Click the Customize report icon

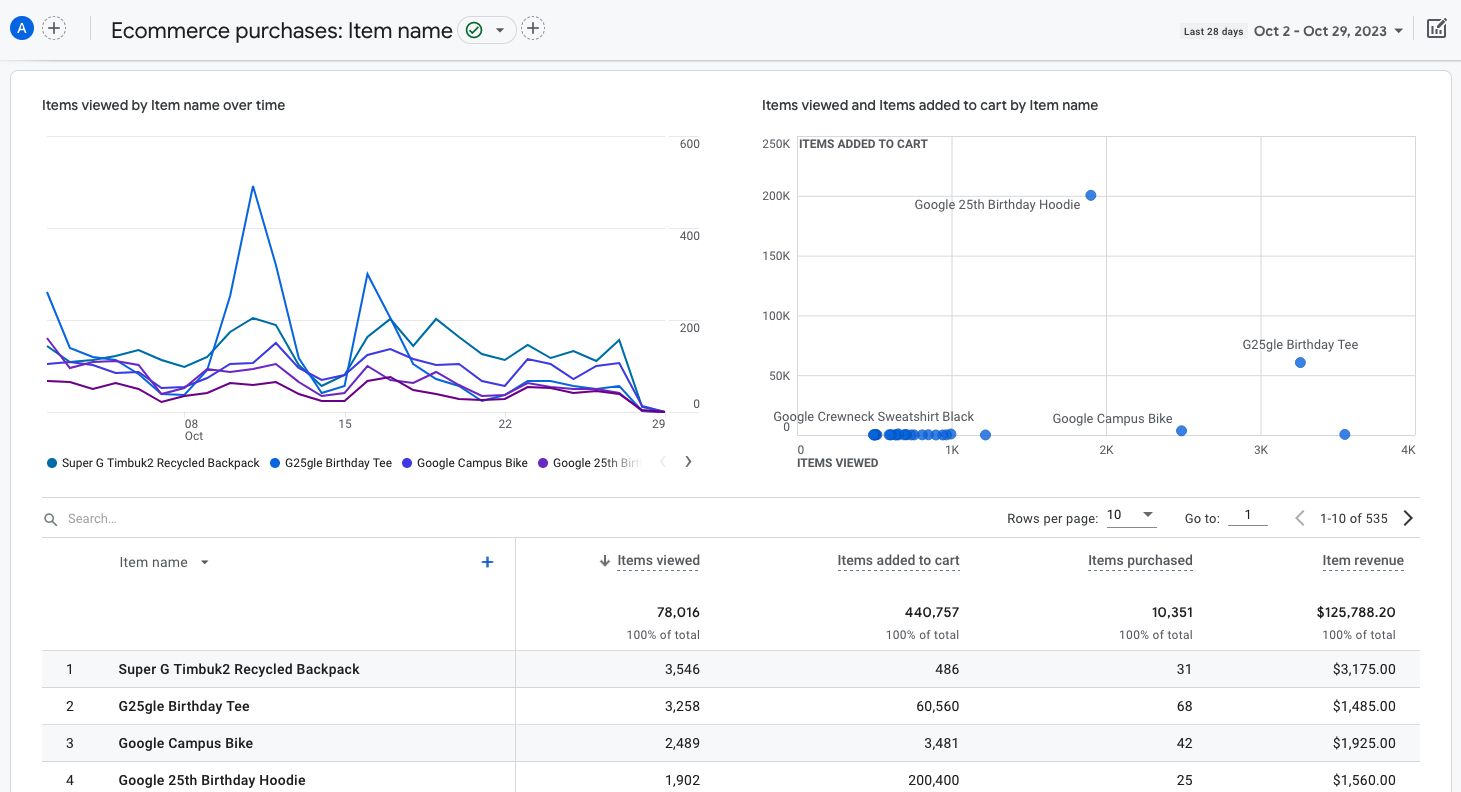pos(1437,28)
